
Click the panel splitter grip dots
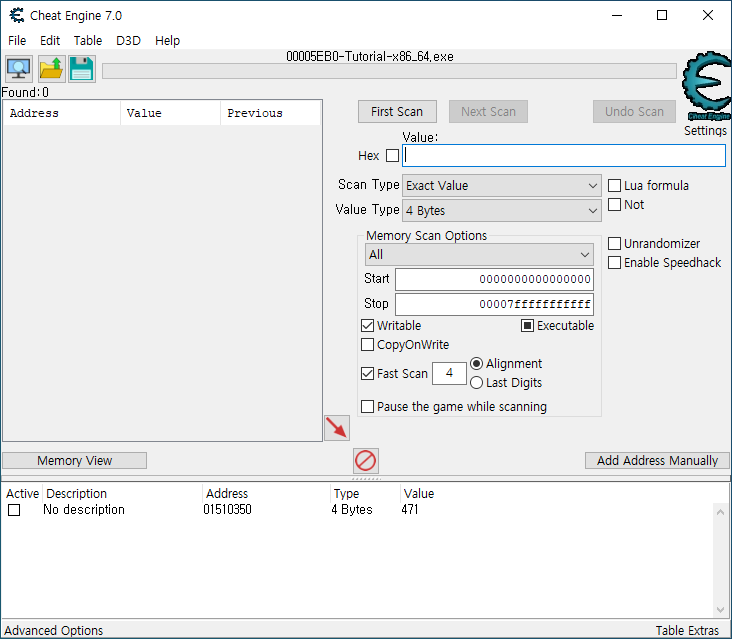[366, 479]
